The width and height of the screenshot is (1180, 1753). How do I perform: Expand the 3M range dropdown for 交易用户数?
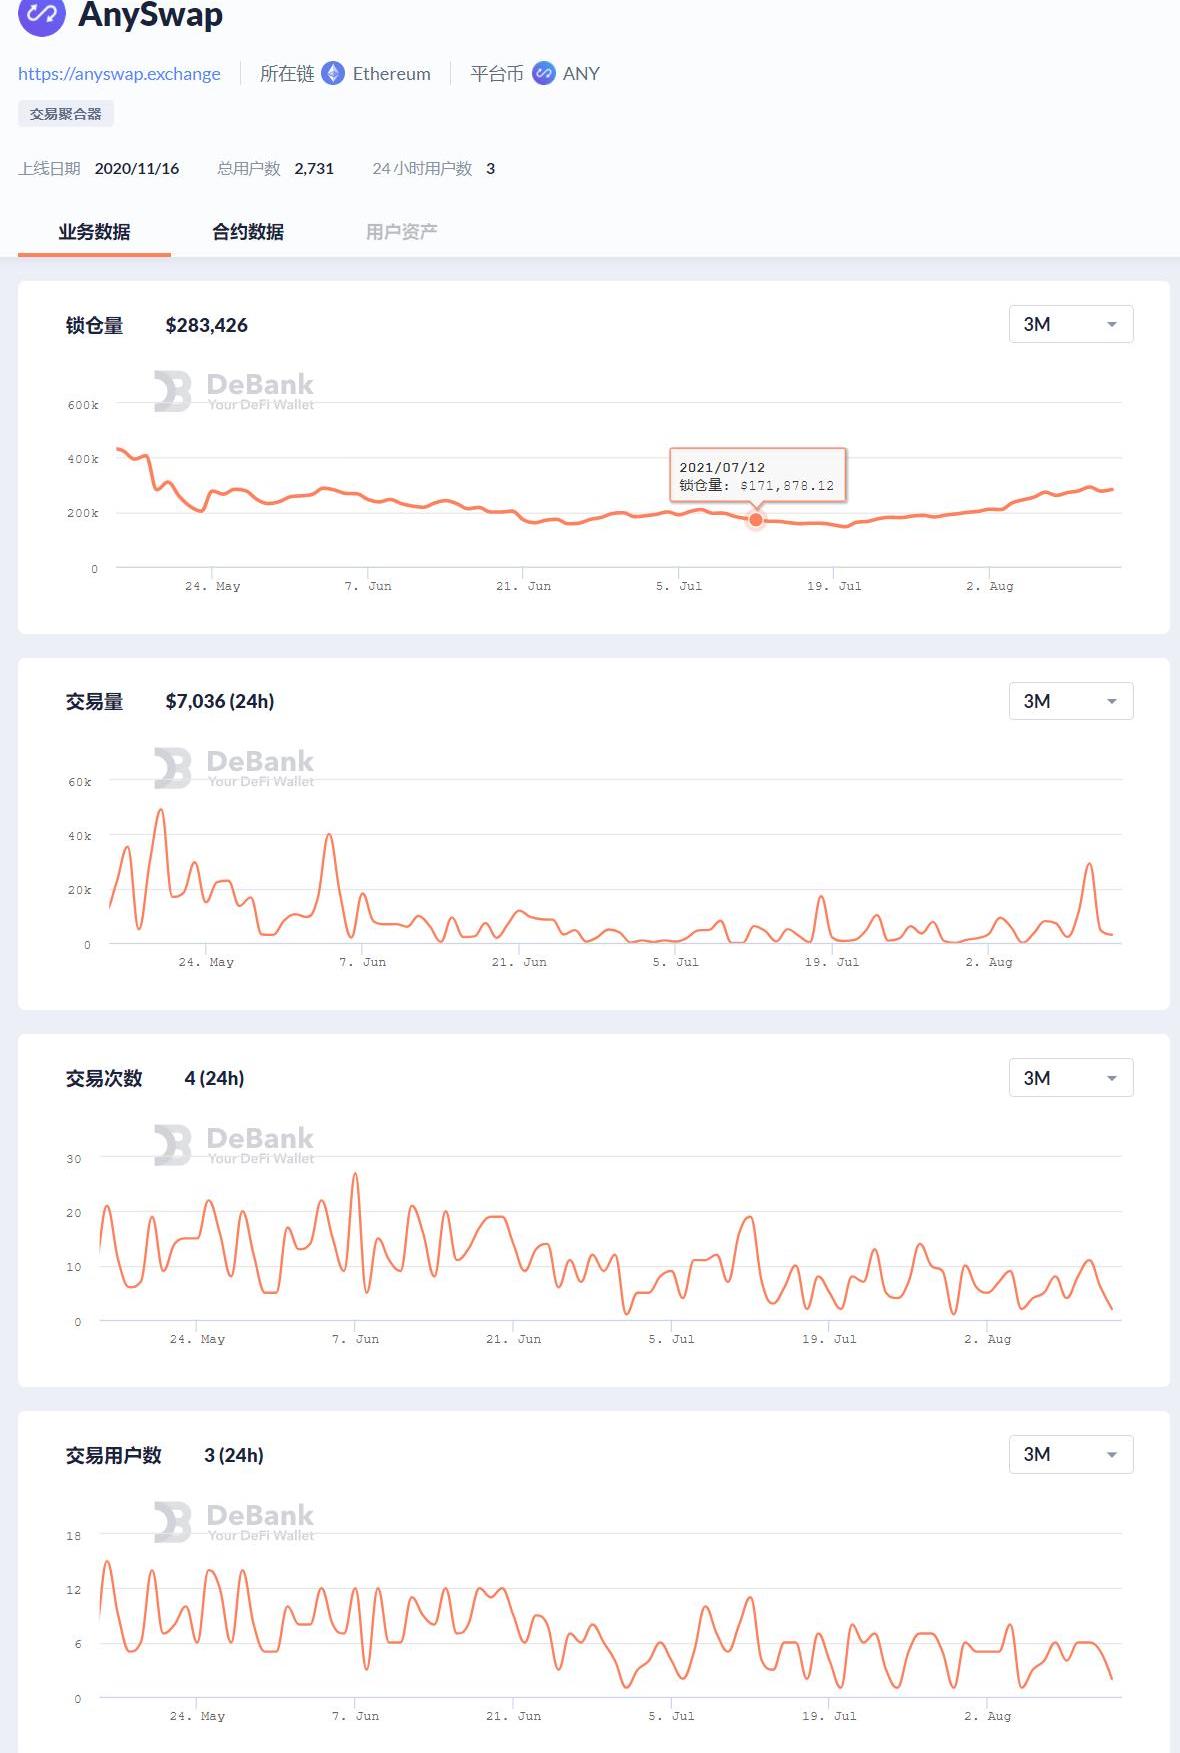1070,1455
